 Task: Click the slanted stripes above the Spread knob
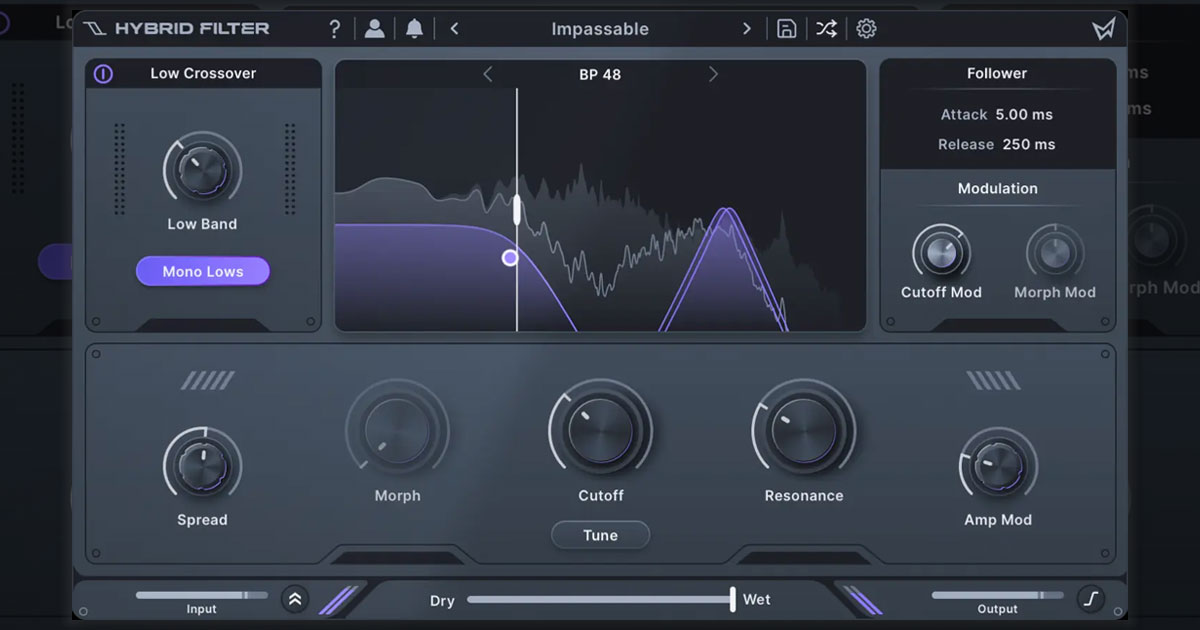tap(208, 380)
